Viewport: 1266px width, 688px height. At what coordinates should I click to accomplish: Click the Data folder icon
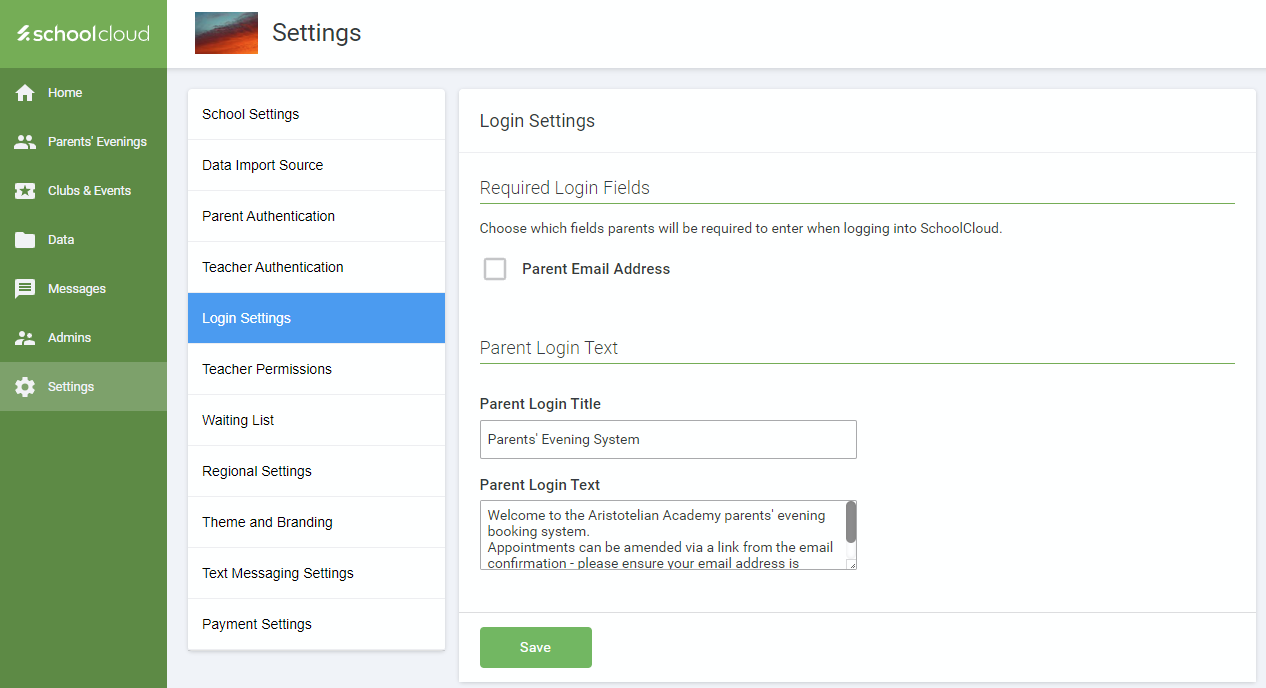click(25, 240)
